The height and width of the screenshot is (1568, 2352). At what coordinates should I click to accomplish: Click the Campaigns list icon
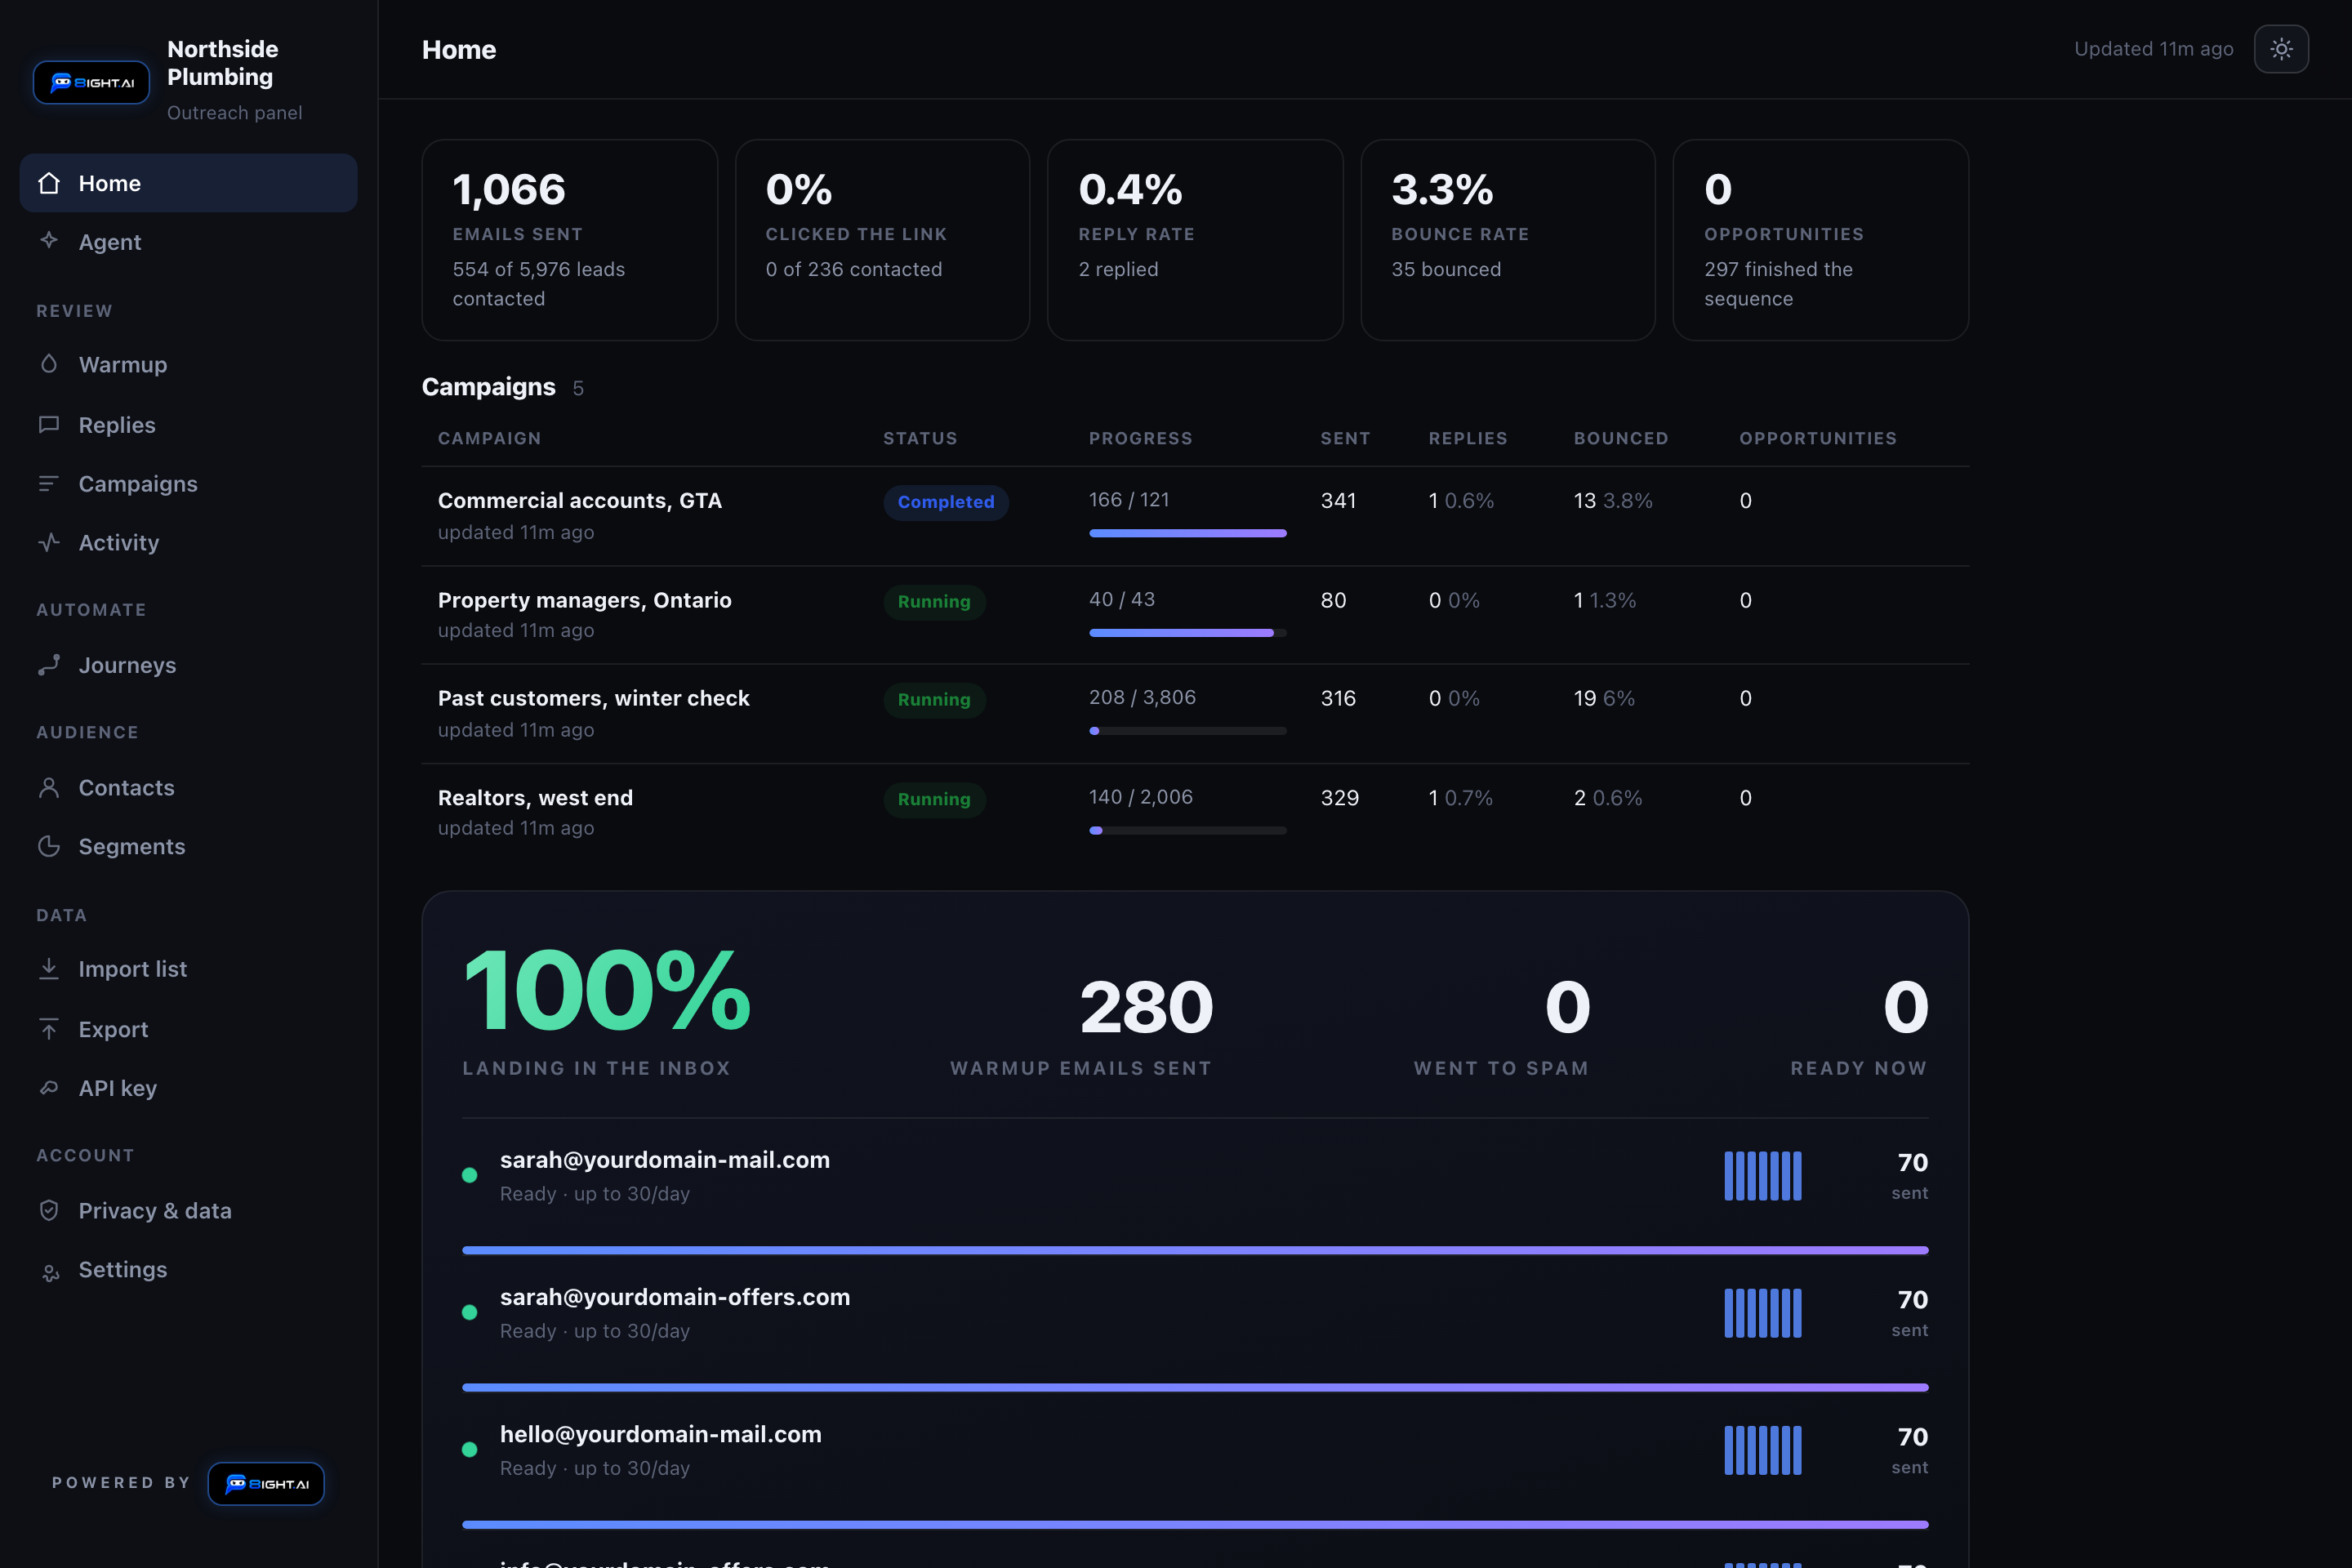click(x=49, y=483)
